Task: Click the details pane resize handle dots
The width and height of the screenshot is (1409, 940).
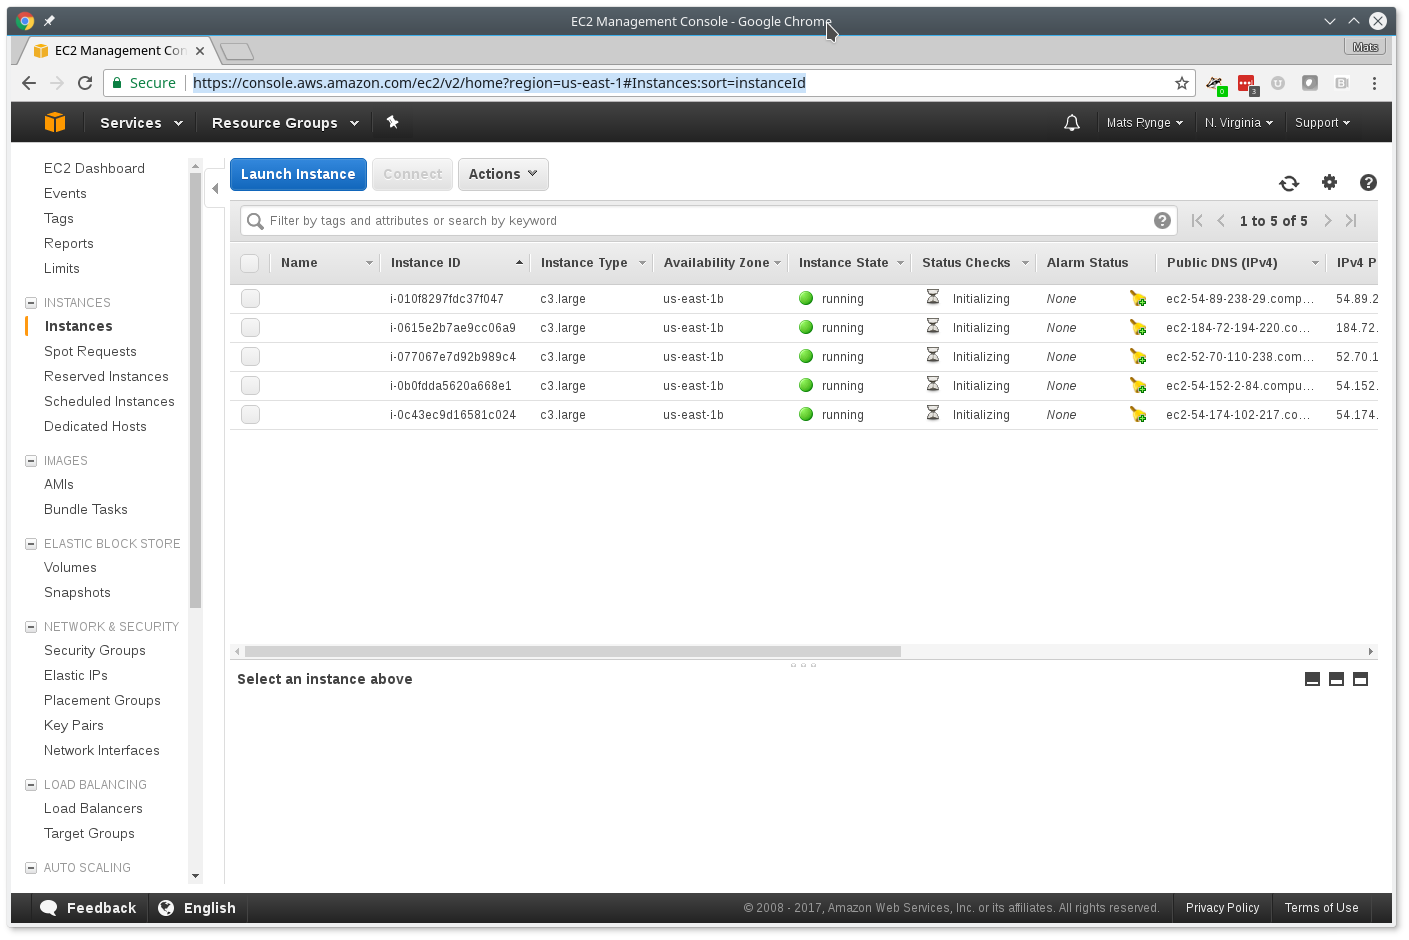Action: pyautogui.click(x=803, y=665)
